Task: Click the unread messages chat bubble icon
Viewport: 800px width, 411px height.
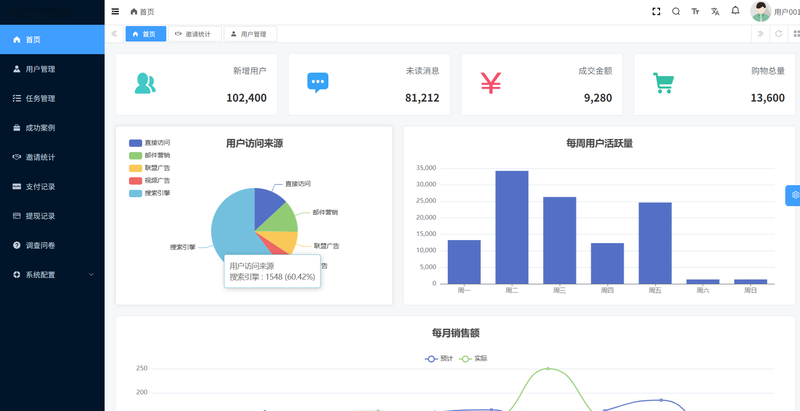Action: pyautogui.click(x=318, y=83)
